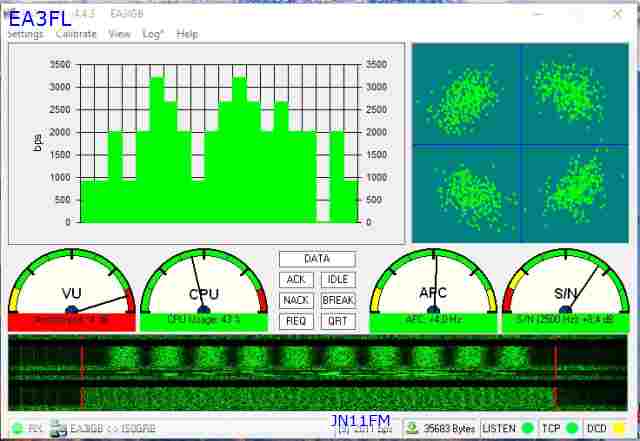Open the Calibrate menu
The image size is (640, 441).
(x=76, y=34)
